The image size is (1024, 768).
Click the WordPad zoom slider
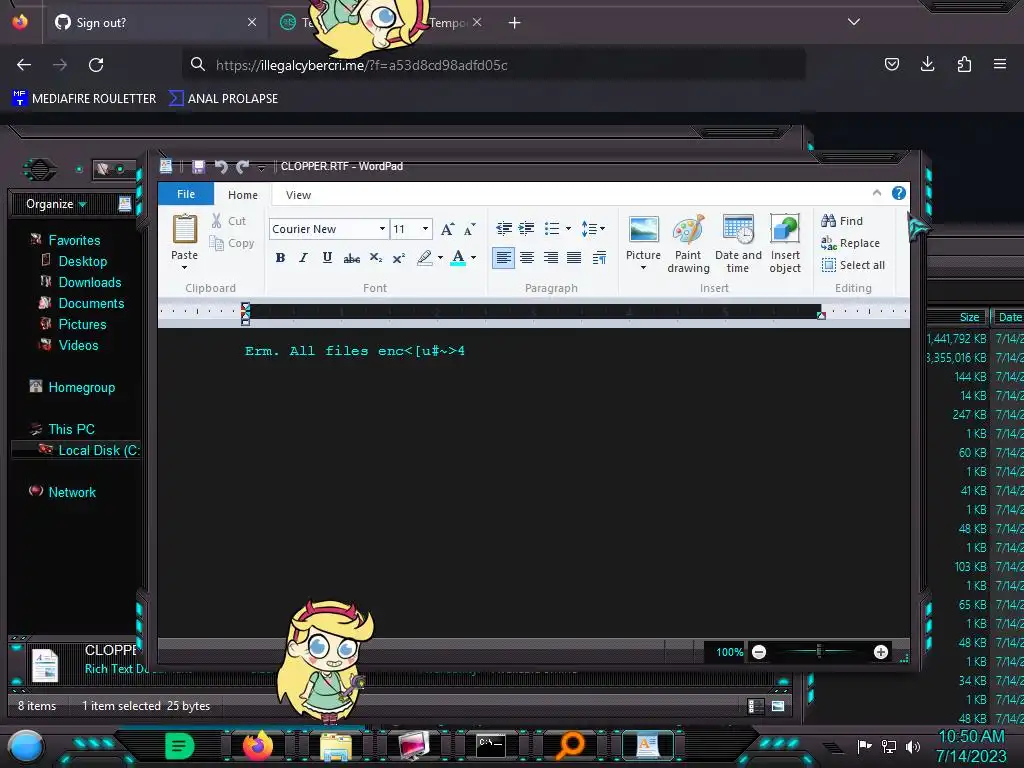(819, 651)
